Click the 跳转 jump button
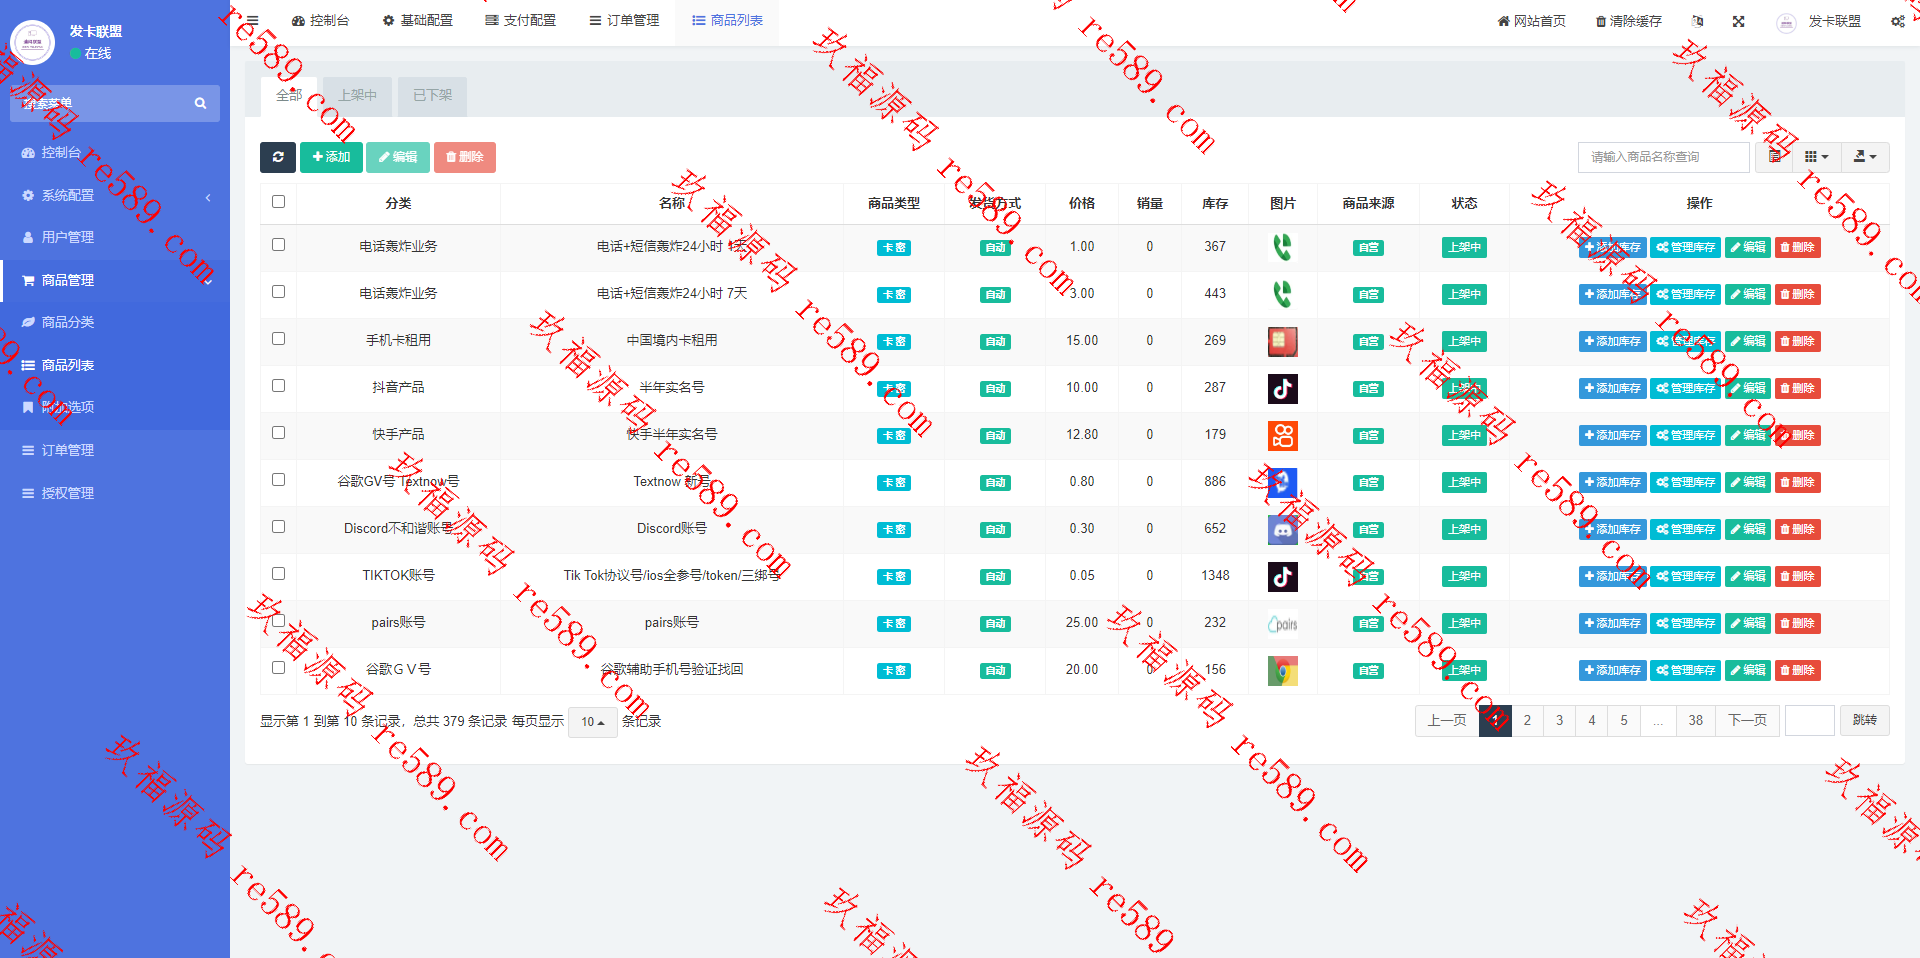This screenshot has height=958, width=1920. pos(1864,721)
